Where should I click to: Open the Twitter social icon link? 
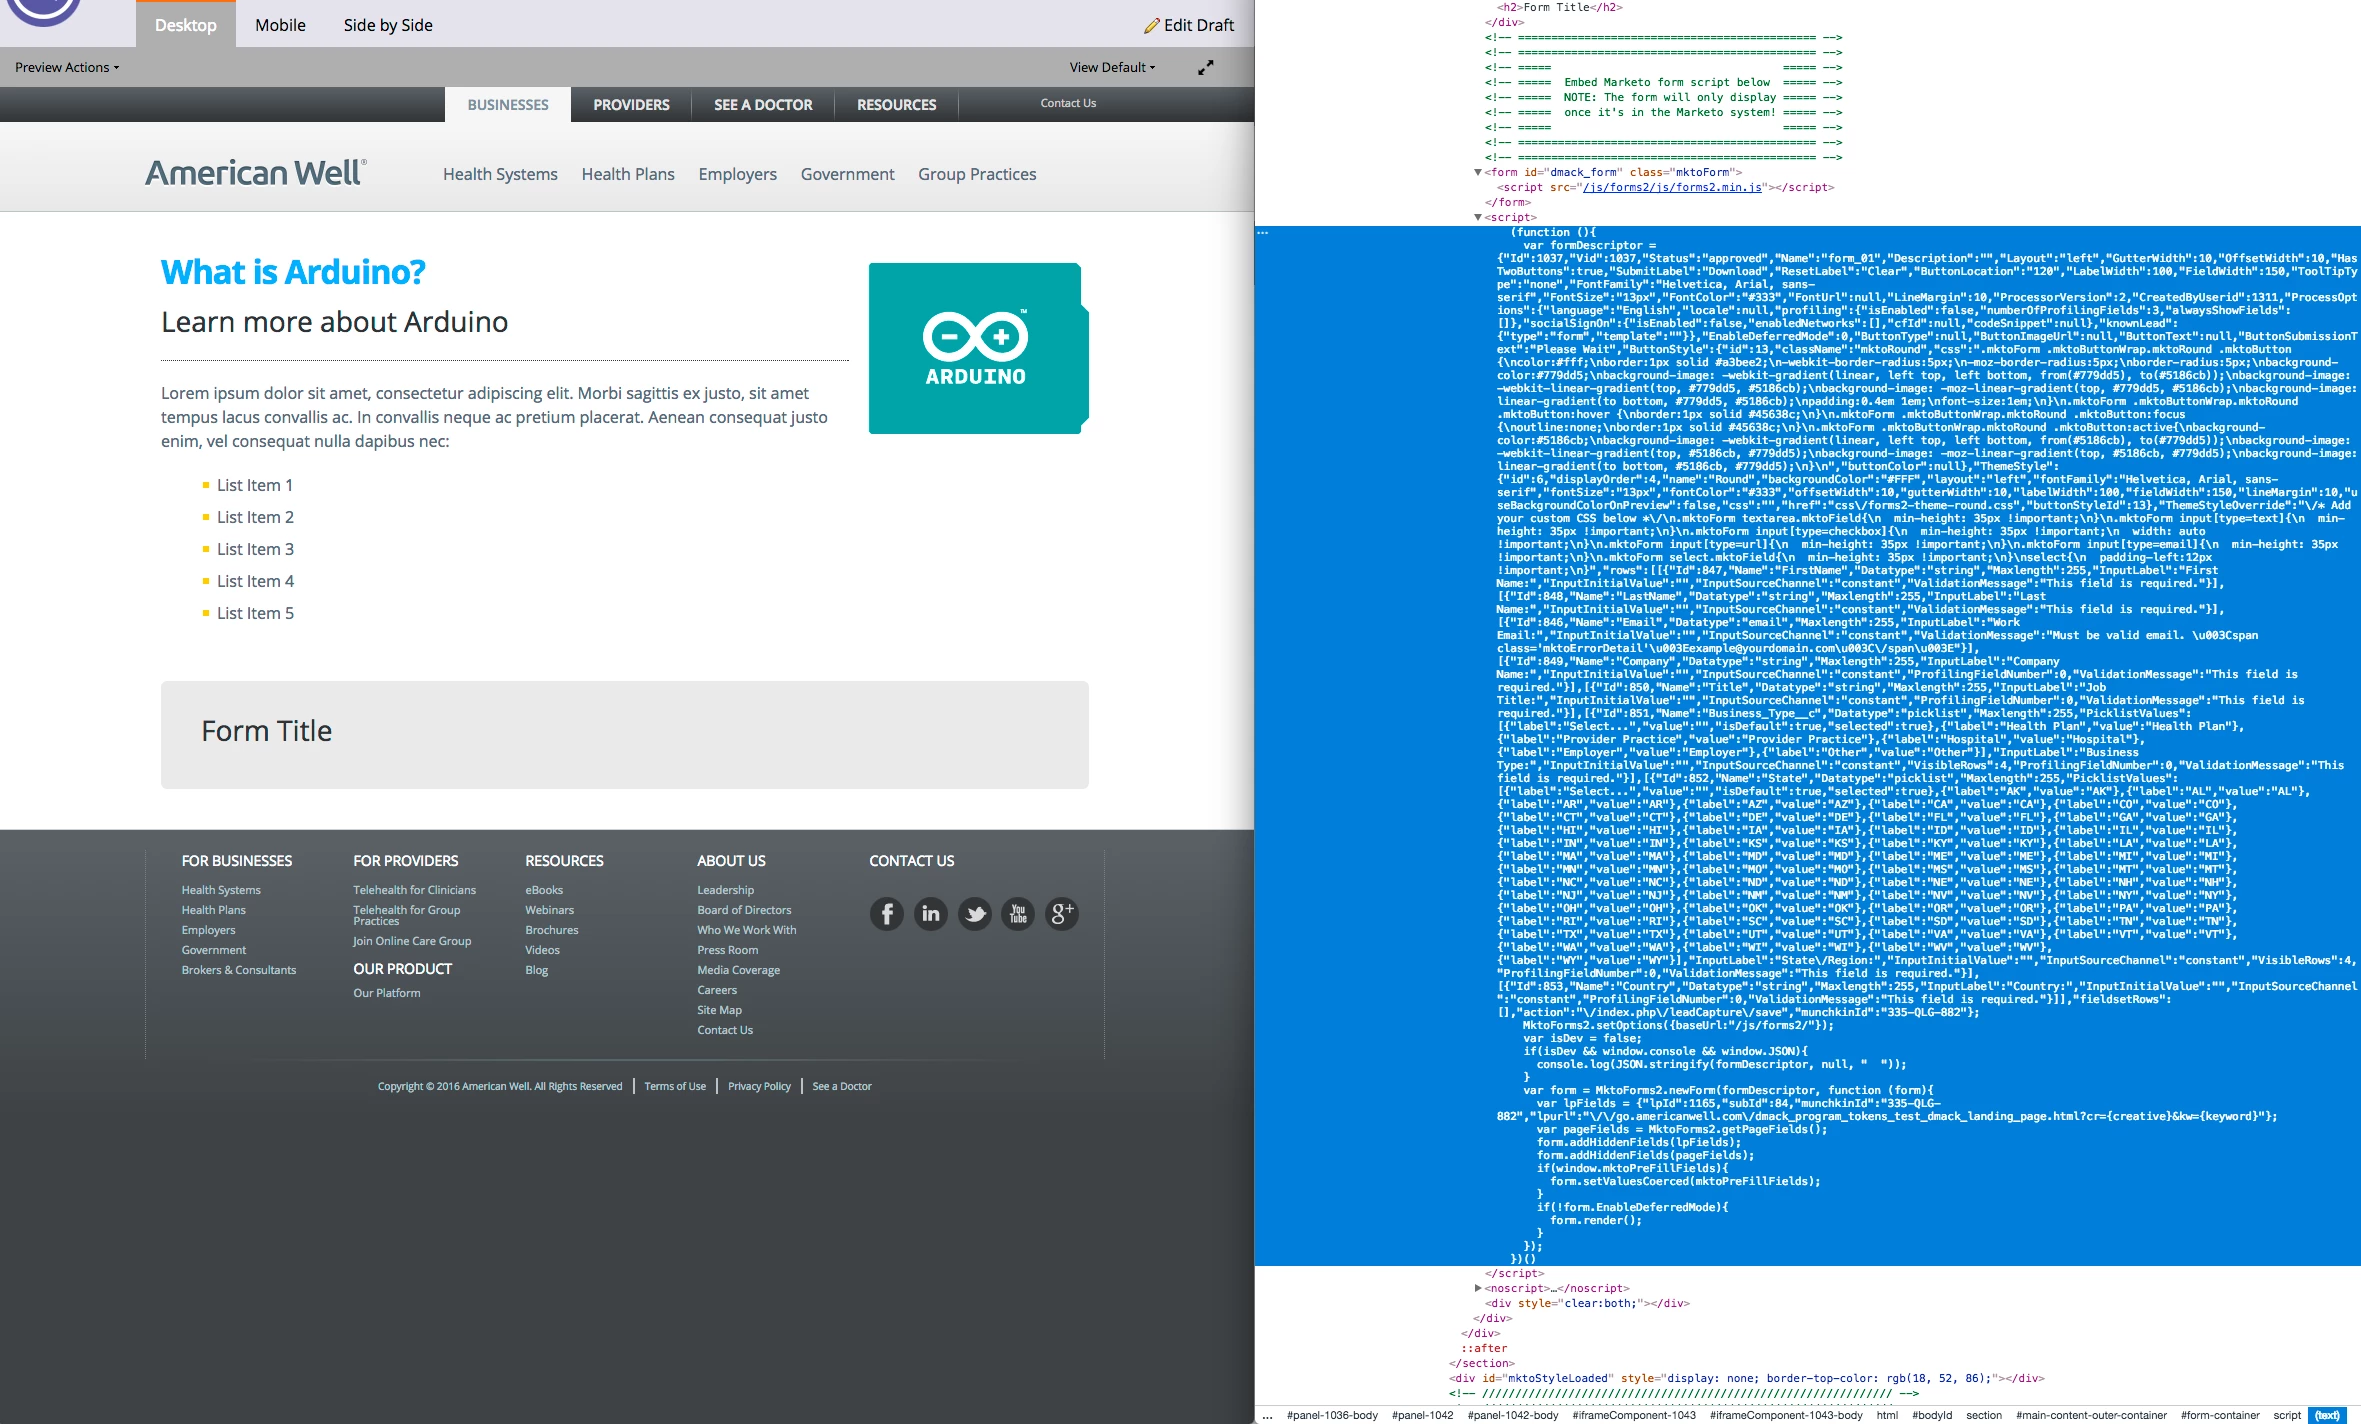pyautogui.click(x=974, y=914)
